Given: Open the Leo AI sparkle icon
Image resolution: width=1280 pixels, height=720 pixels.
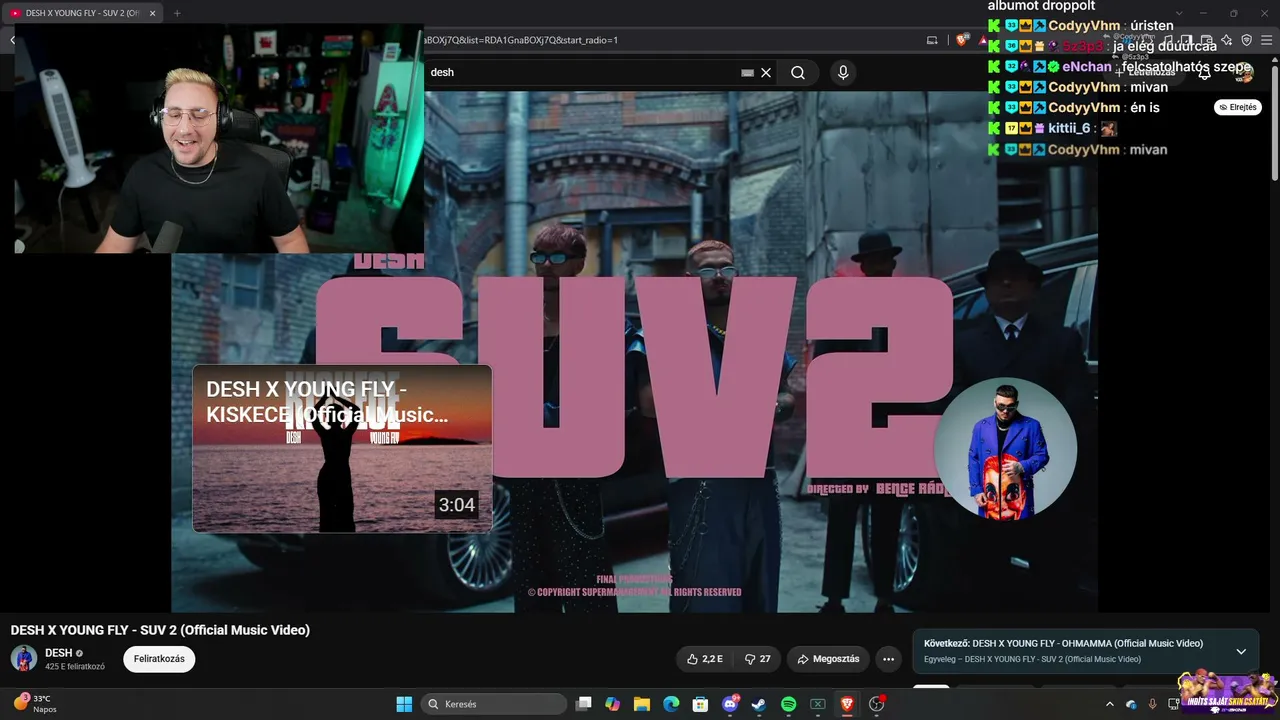Looking at the screenshot, I should point(1227,40).
